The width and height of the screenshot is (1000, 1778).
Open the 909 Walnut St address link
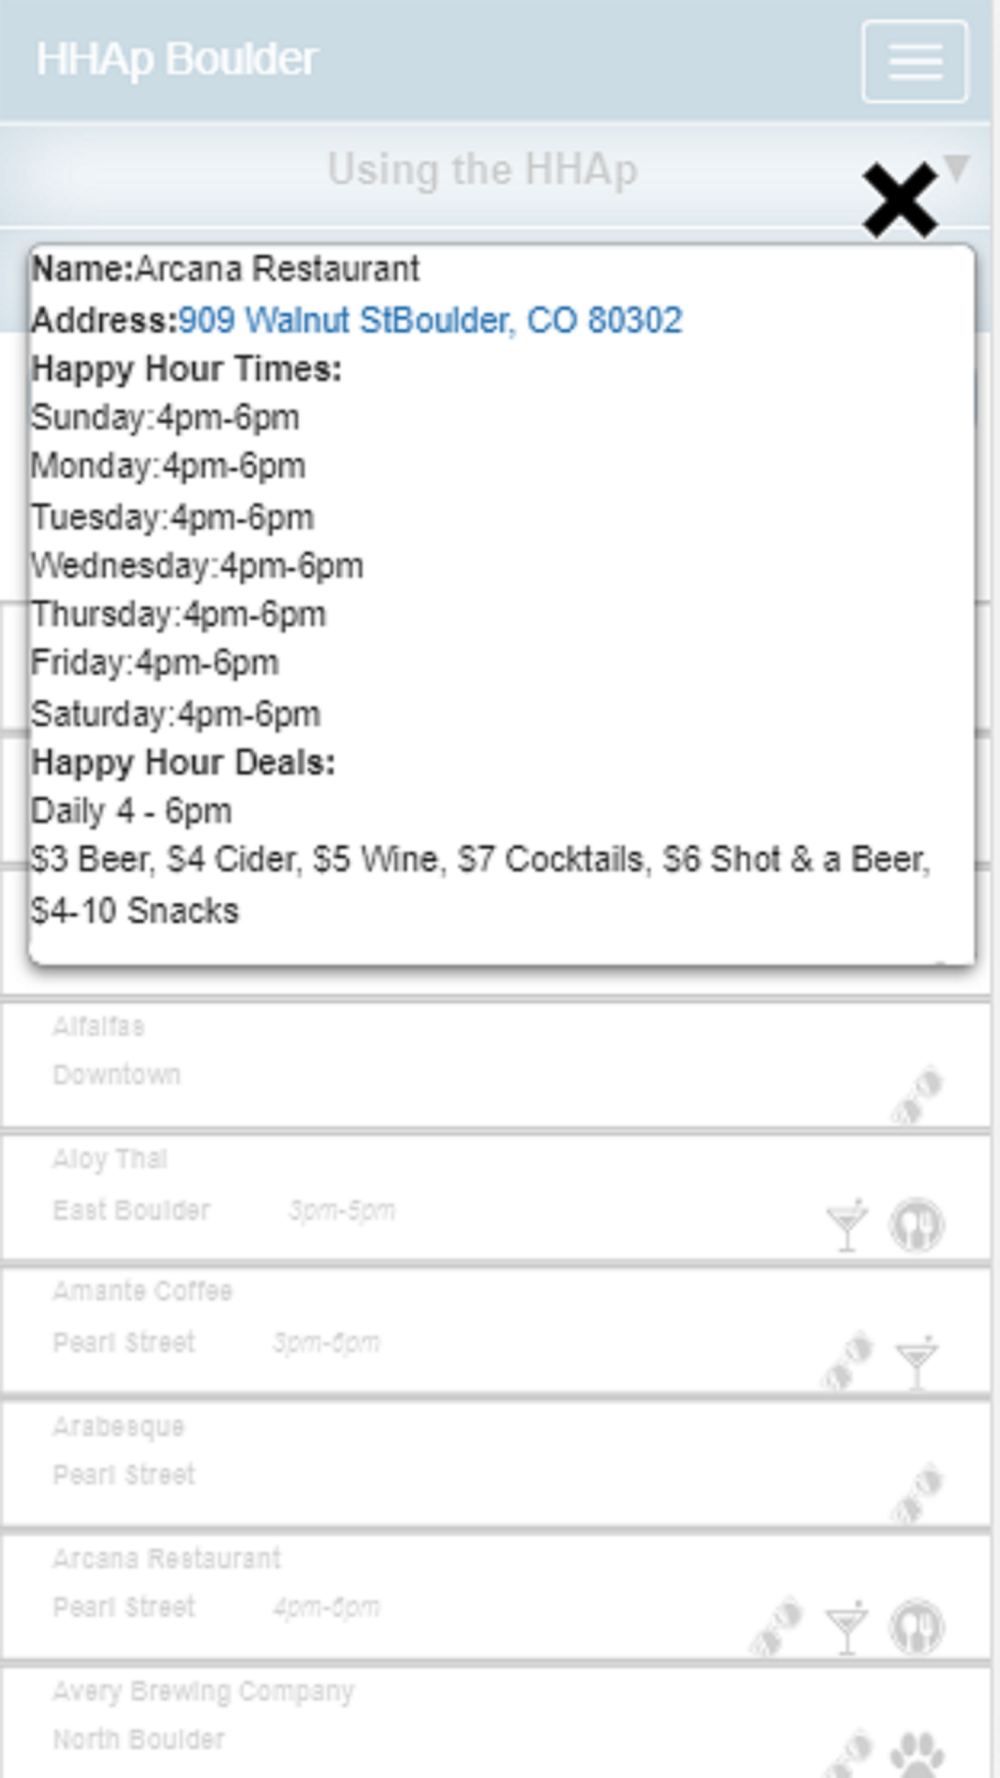tap(430, 321)
